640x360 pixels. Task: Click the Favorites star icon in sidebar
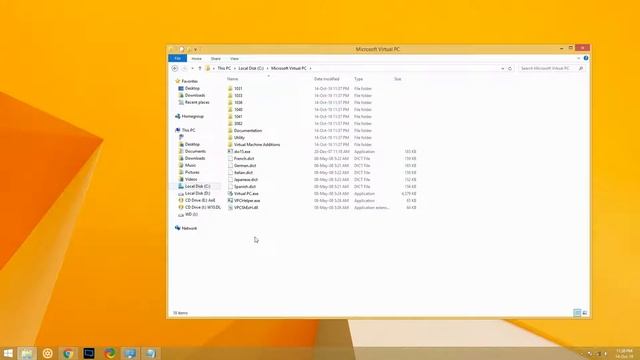(178, 81)
